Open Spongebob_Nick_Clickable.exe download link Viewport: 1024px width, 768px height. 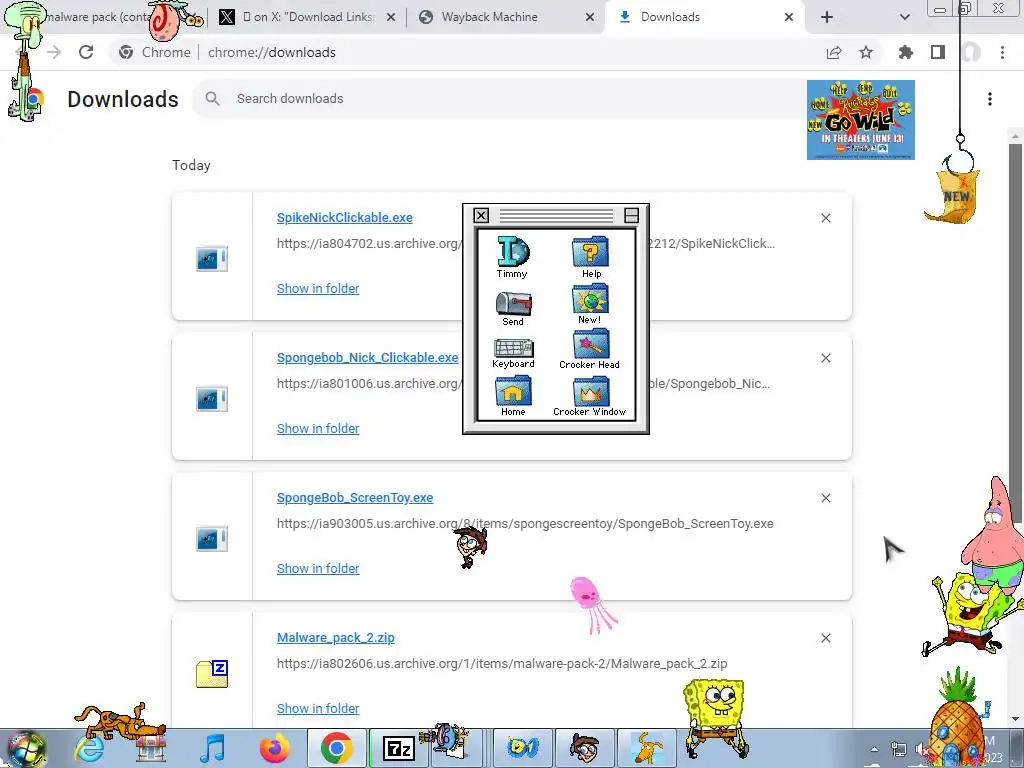coord(368,357)
